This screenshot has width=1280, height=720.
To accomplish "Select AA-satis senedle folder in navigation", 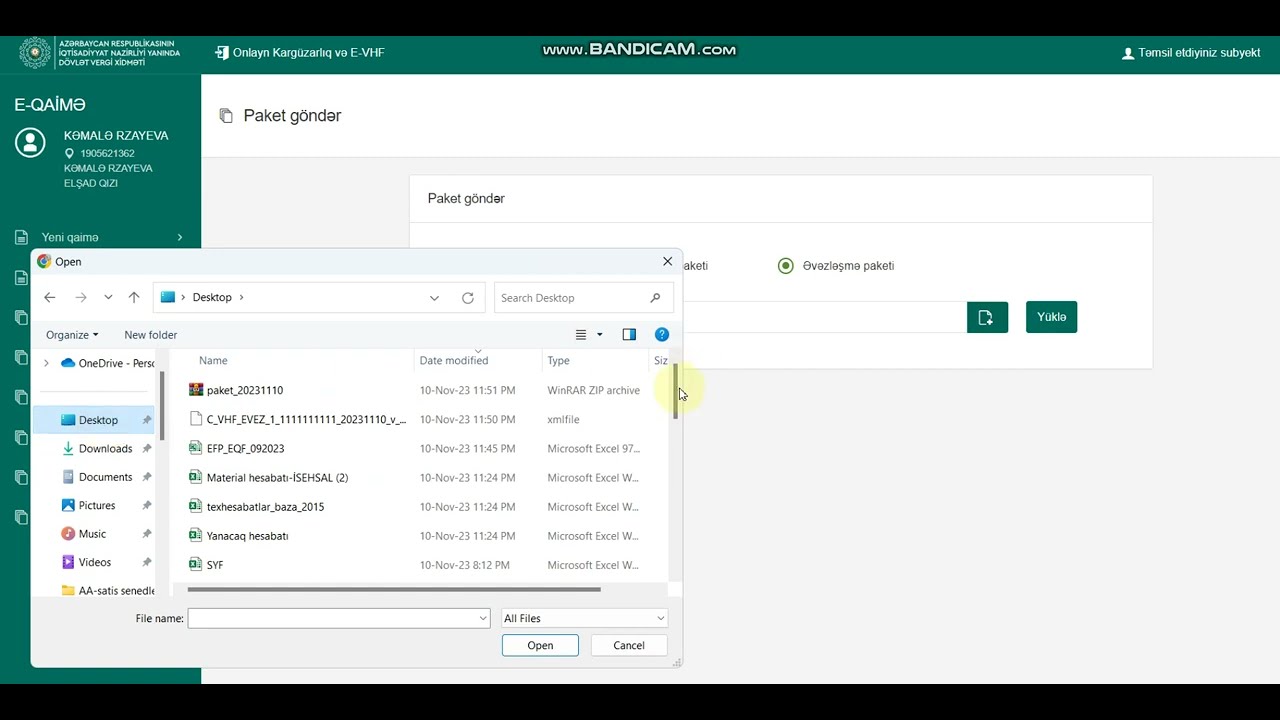I will [107, 590].
